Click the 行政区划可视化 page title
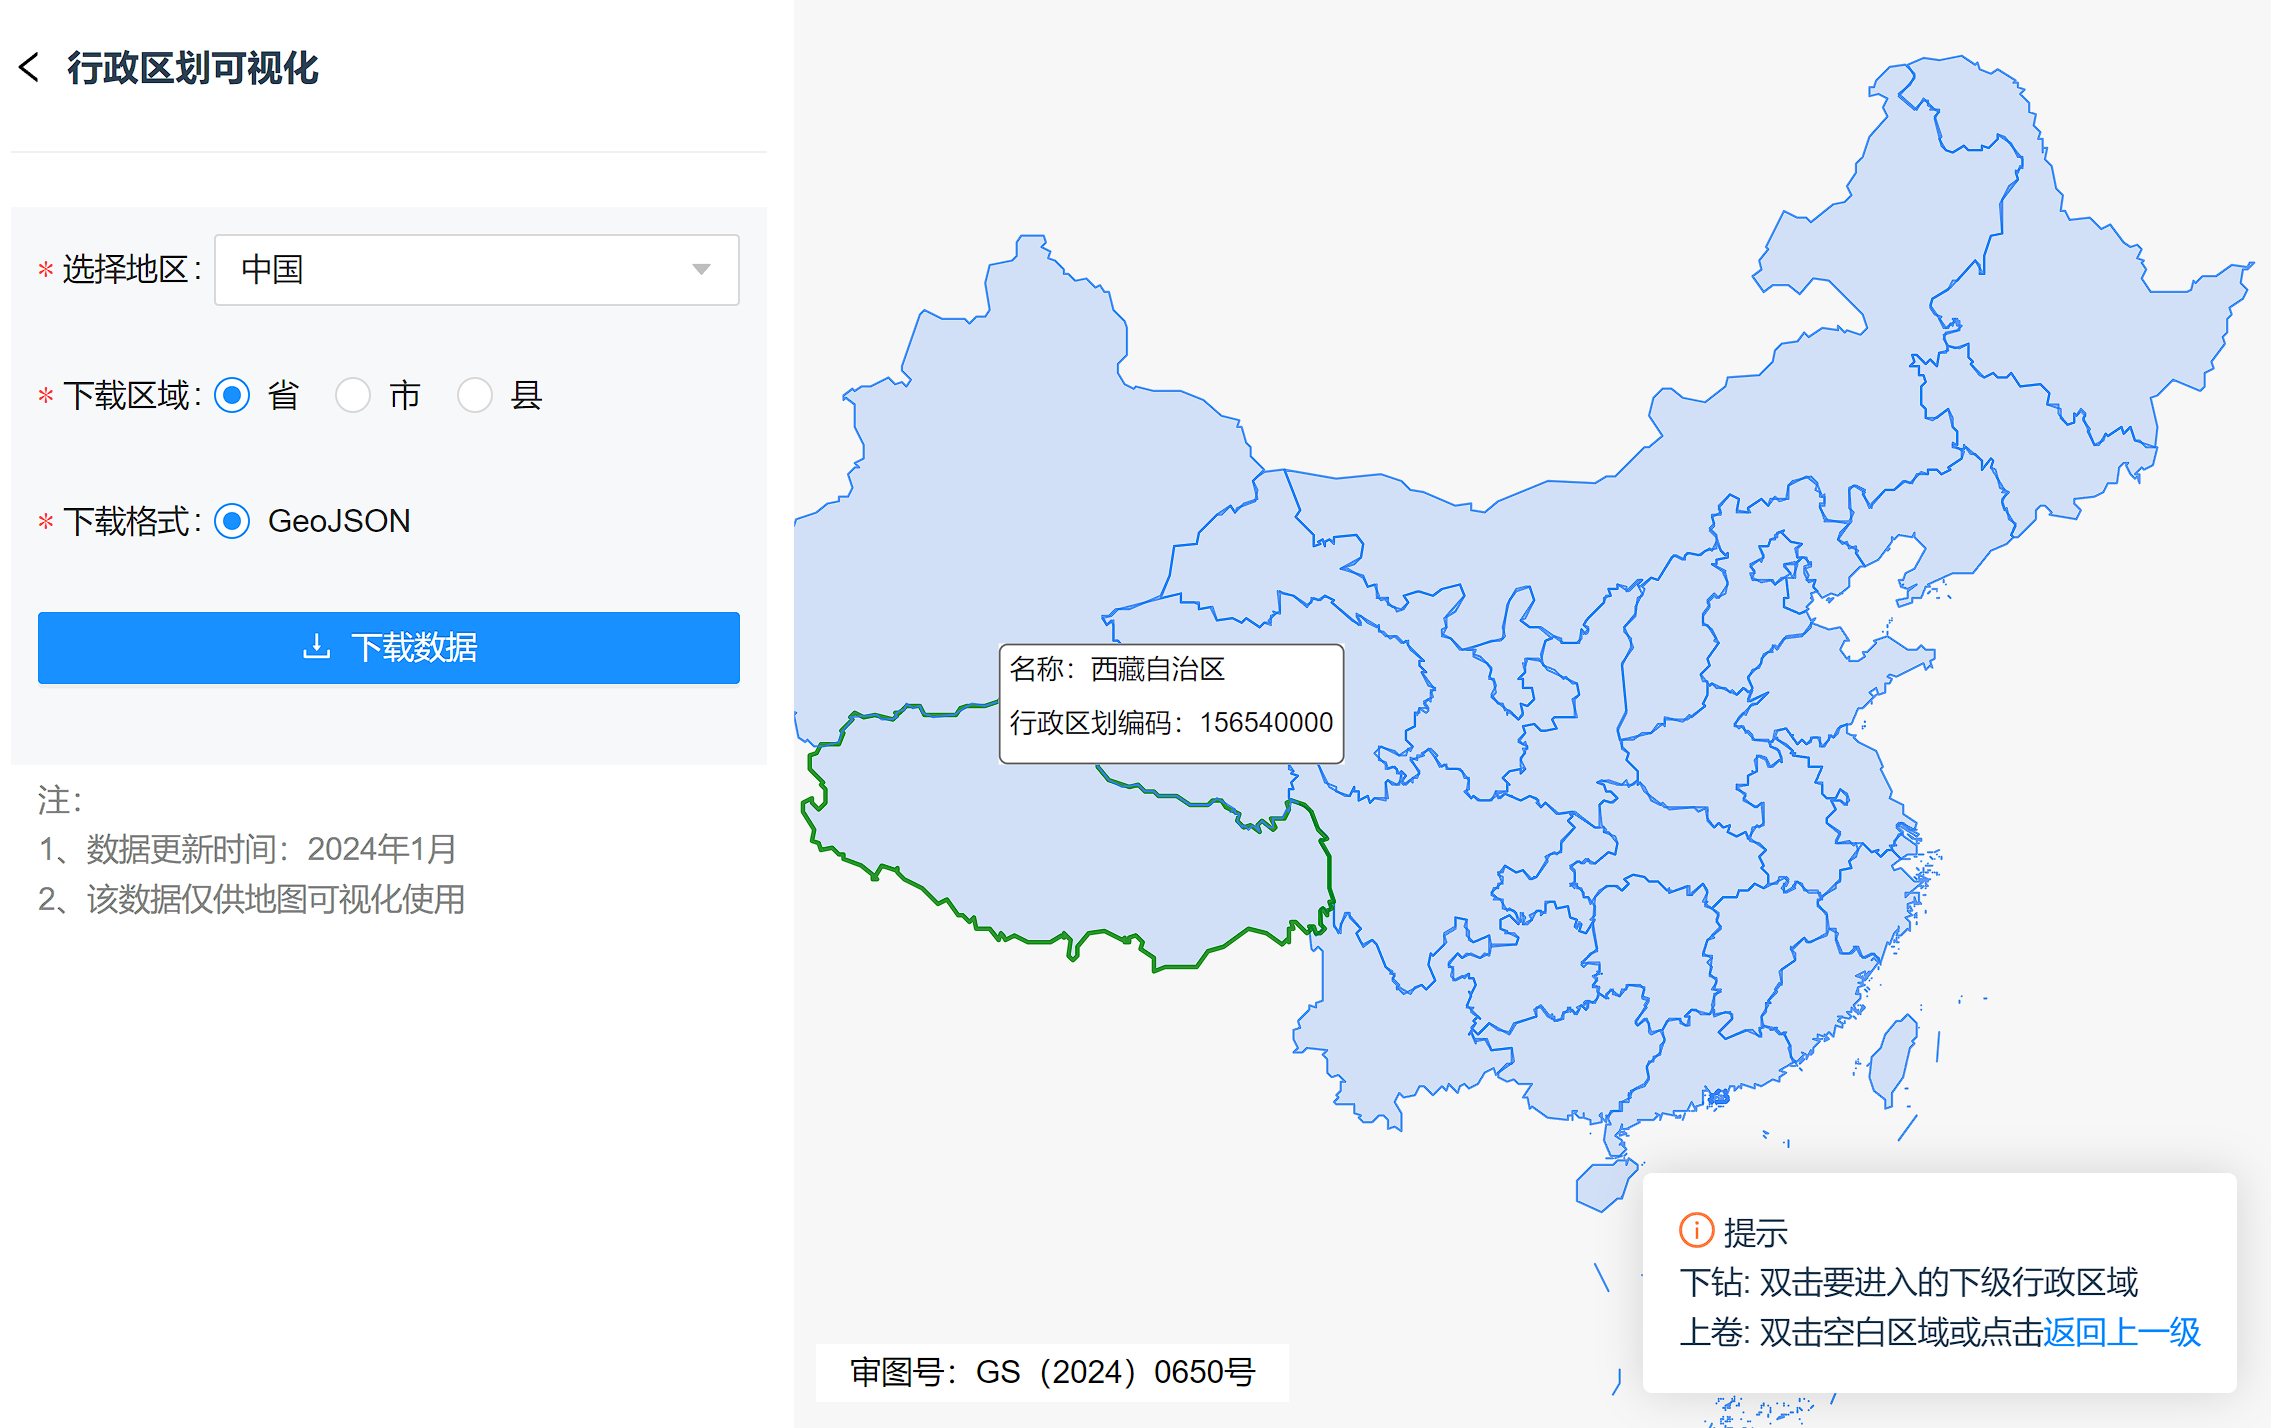The height and width of the screenshot is (1428, 2271). coord(192,68)
